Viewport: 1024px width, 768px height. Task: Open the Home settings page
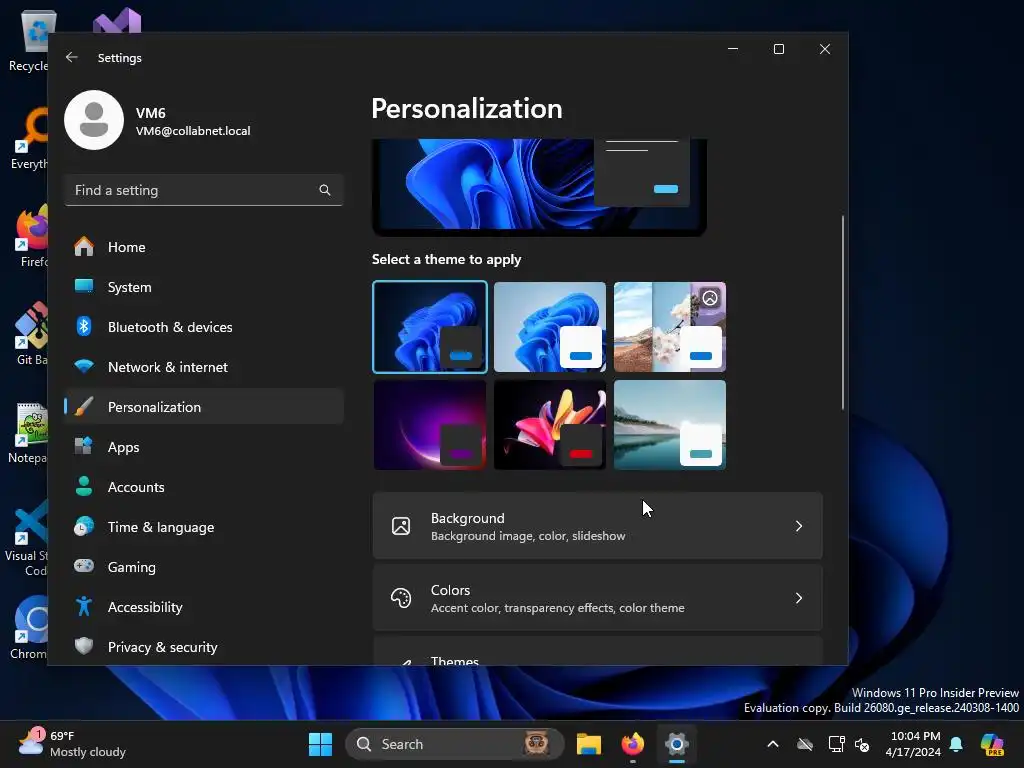point(204,247)
